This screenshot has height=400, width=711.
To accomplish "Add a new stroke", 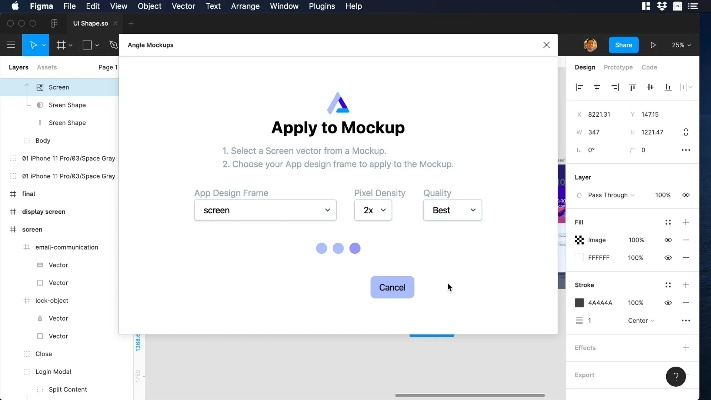I will [x=686, y=285].
